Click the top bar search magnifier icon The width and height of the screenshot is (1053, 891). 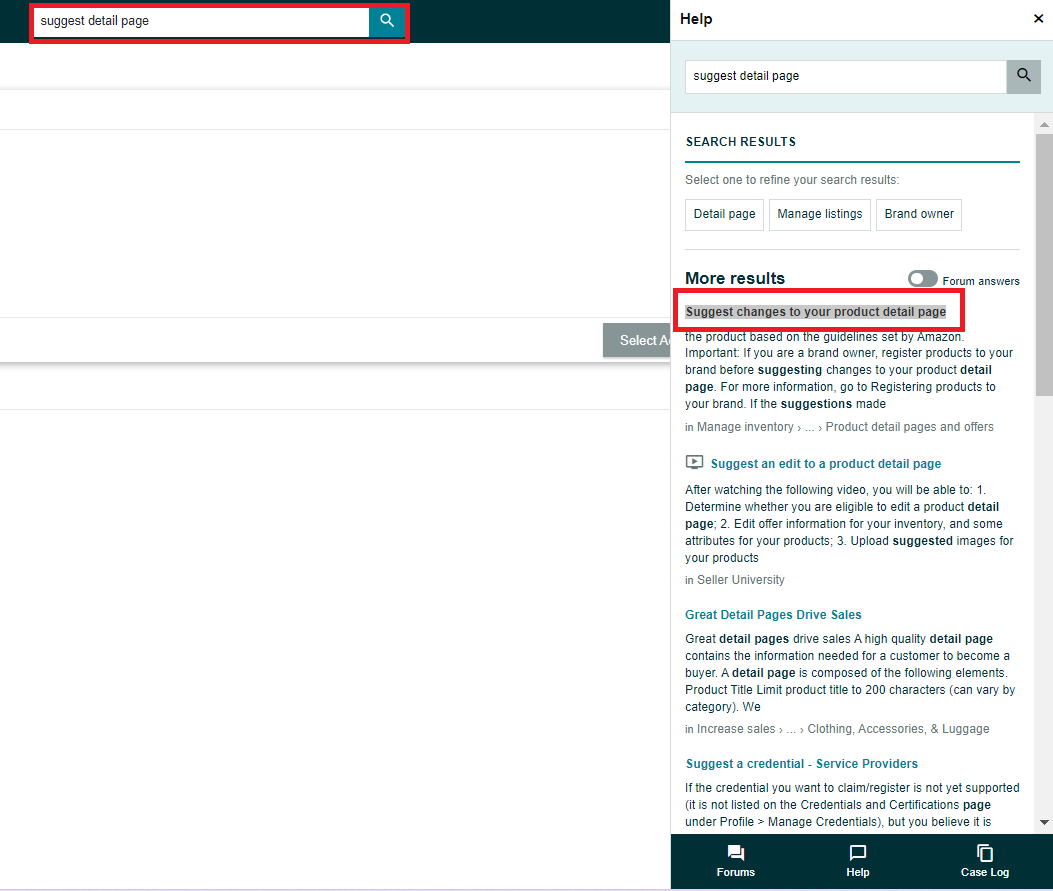pyautogui.click(x=387, y=21)
